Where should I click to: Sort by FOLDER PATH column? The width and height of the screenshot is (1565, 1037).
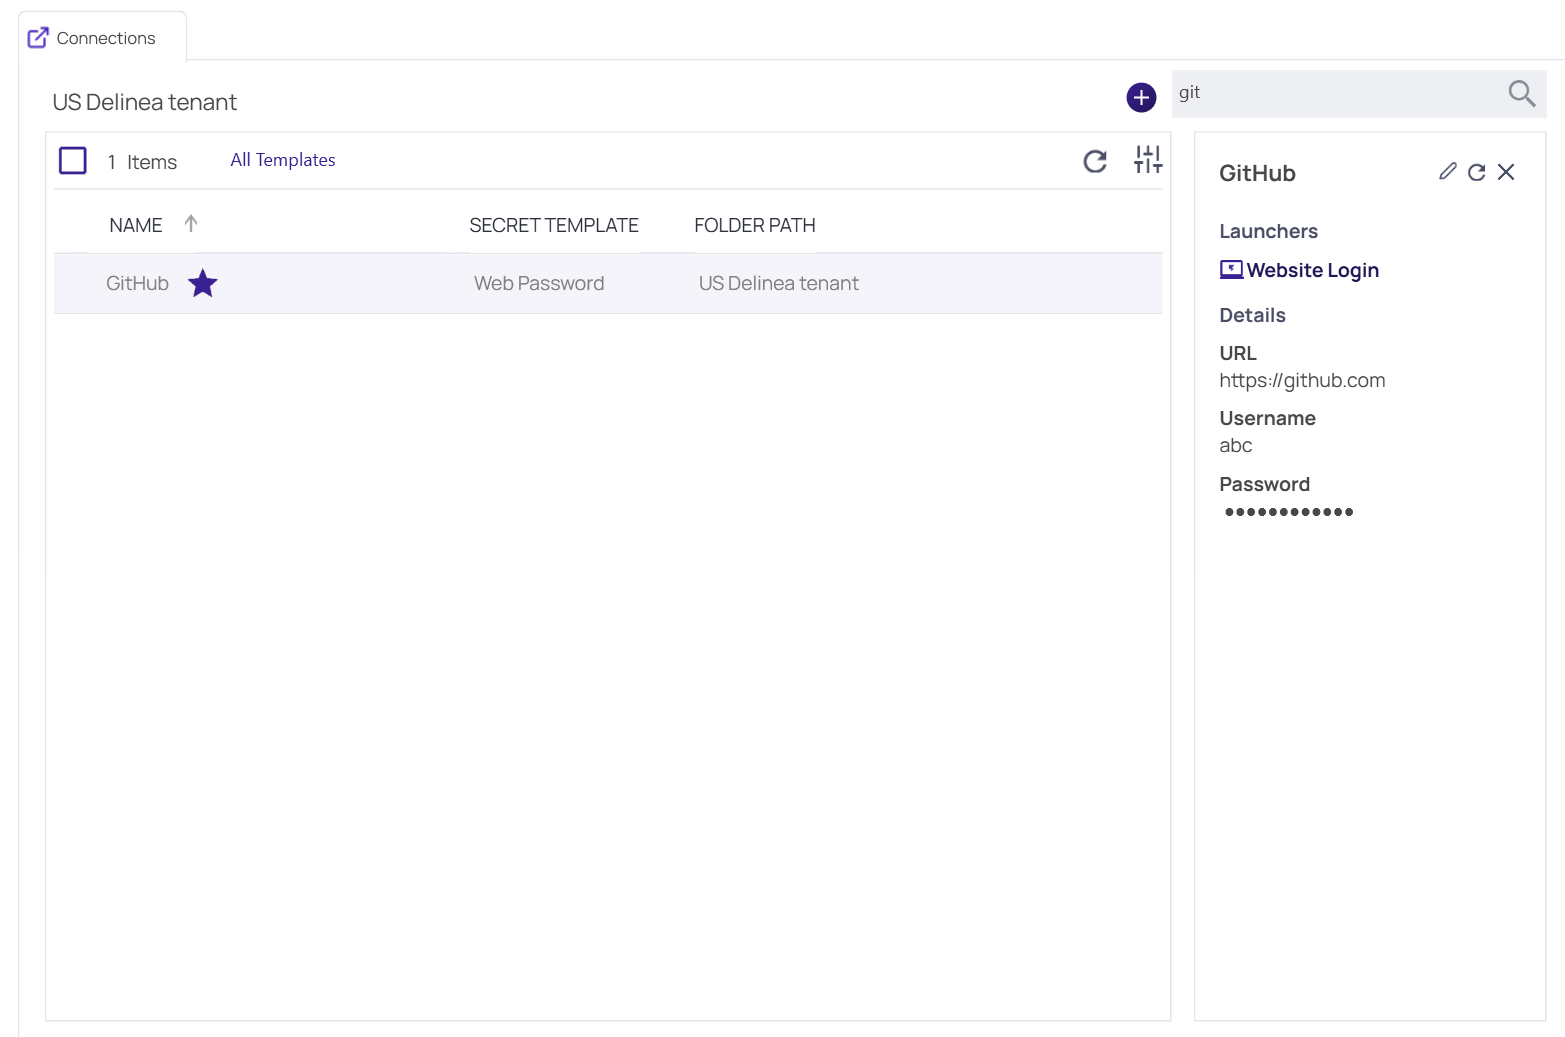click(x=755, y=225)
